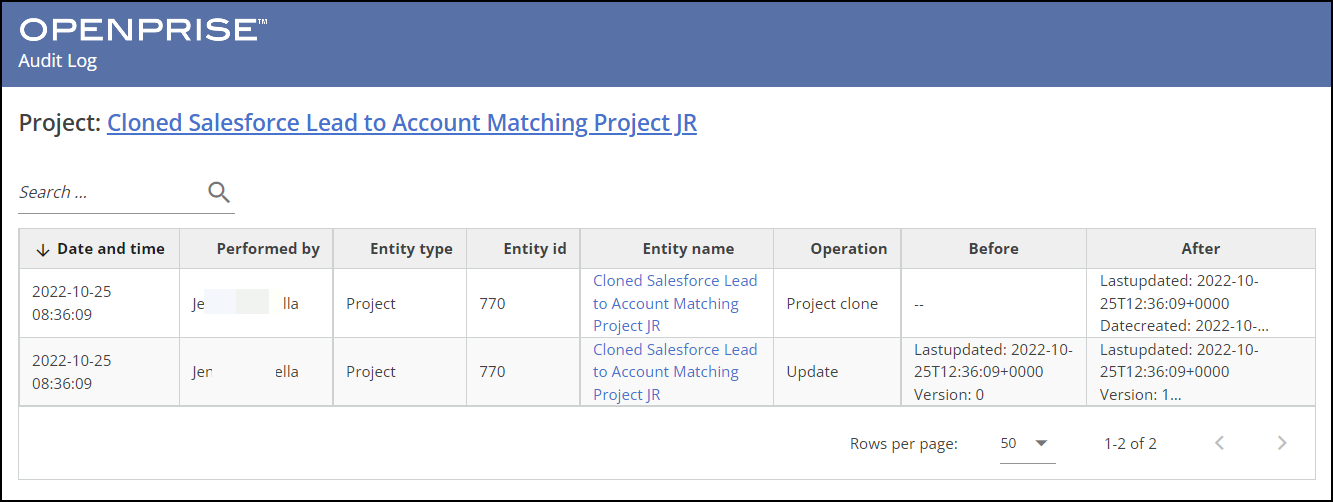Go to next page arrow
This screenshot has height=502, width=1333.
[x=1282, y=443]
